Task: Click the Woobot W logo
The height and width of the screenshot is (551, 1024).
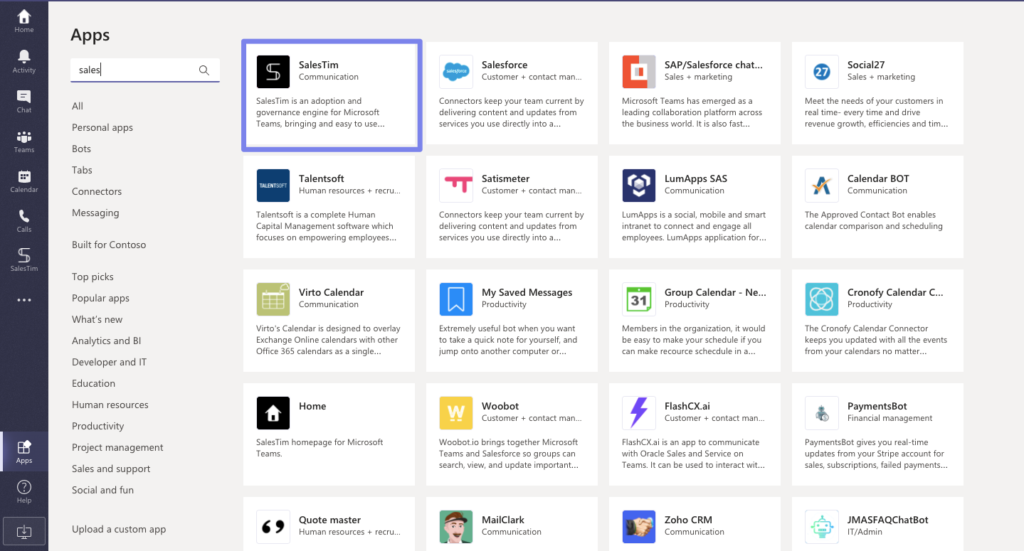Action: (x=456, y=413)
